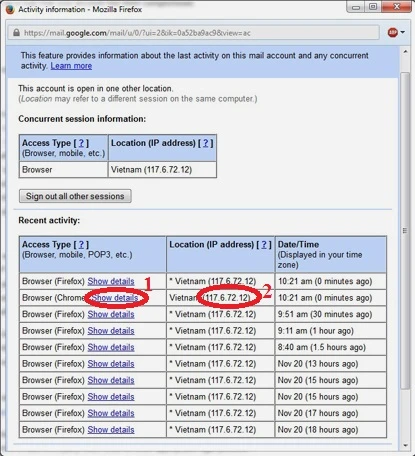Click the scrollbar up arrow
Screen dimensions: 415x456
pyautogui.click(x=405, y=52)
